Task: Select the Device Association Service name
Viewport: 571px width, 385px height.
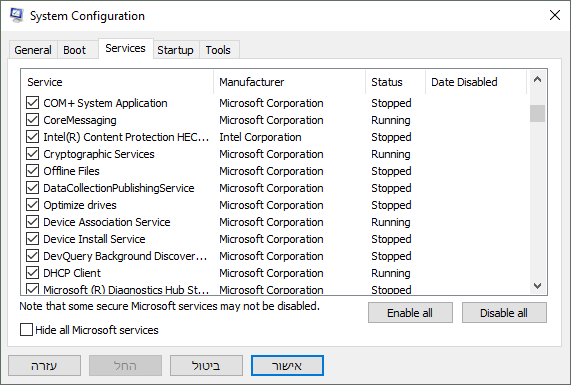Action: 107,222
